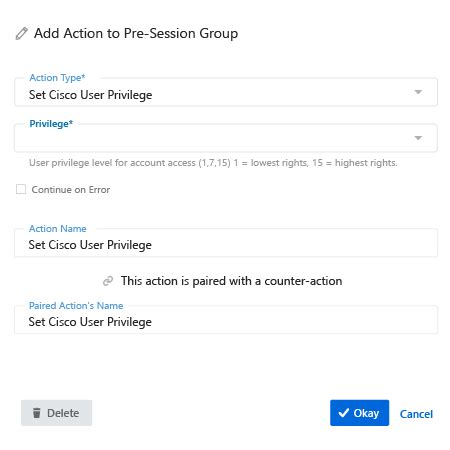The image size is (450, 450).
Task: Click the Paired Action's Name field
Action: [226, 320]
